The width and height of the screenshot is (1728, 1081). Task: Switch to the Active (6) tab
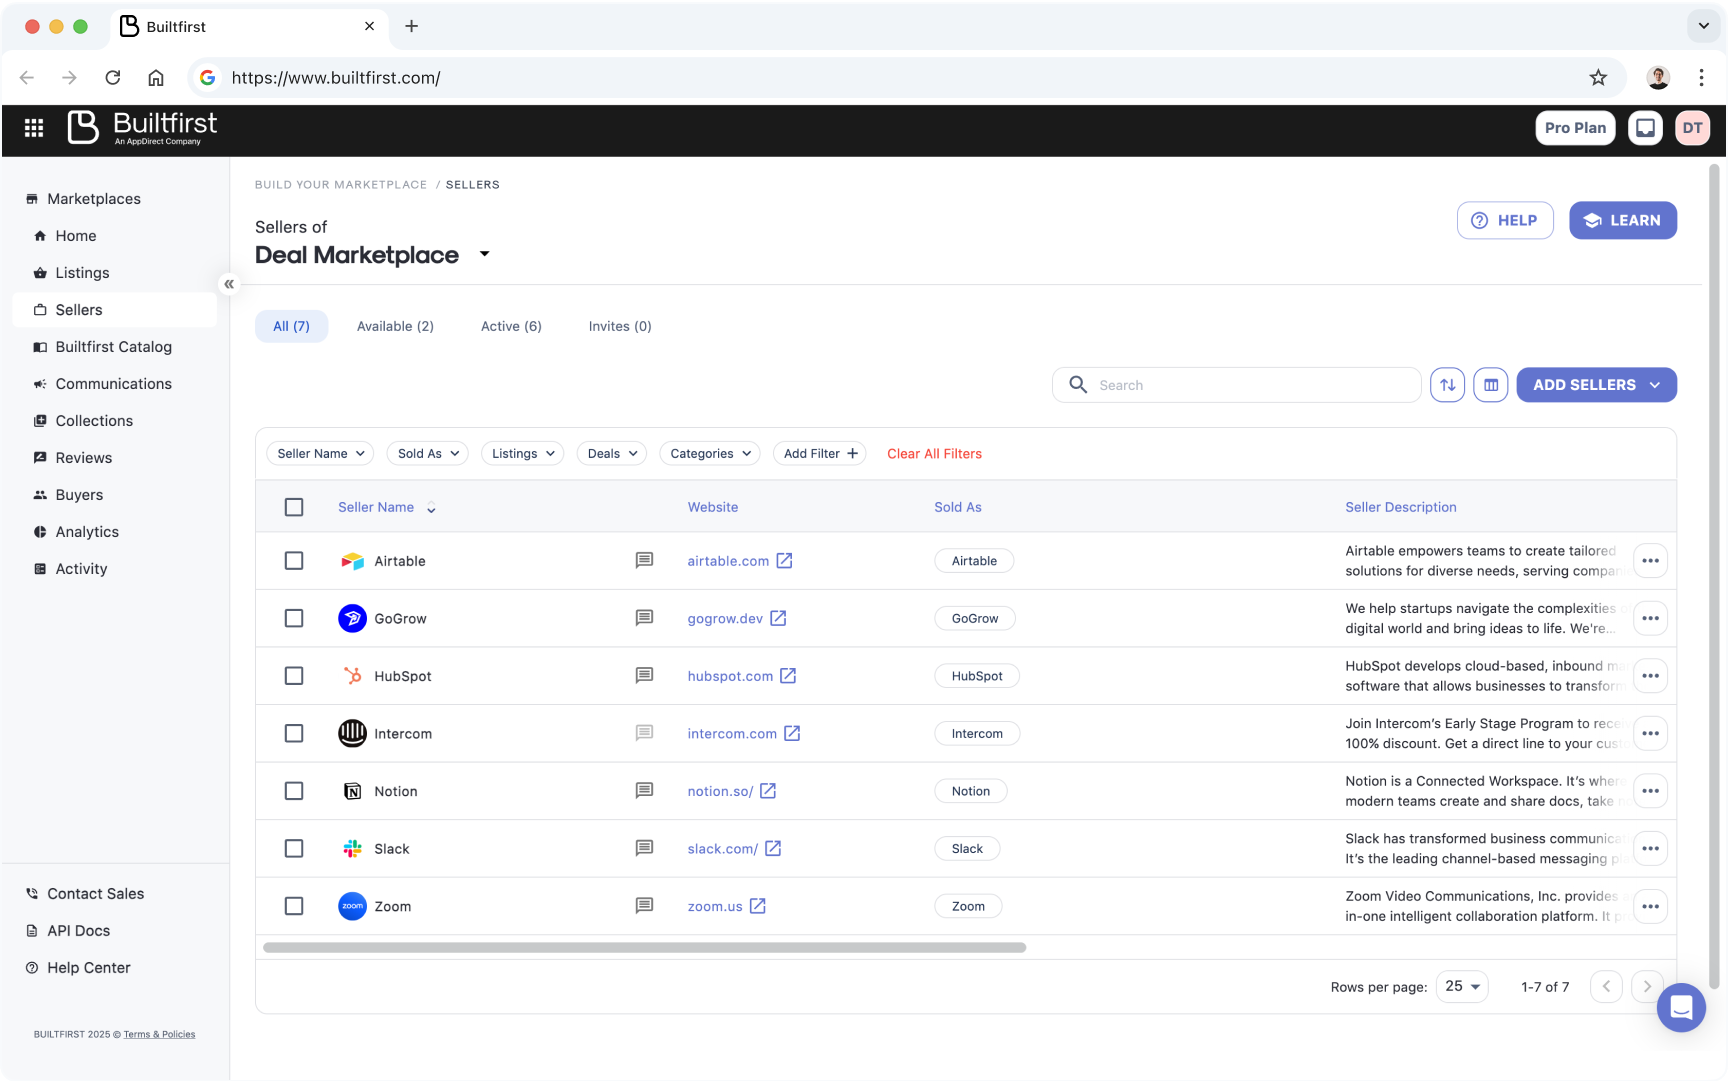[x=511, y=326]
